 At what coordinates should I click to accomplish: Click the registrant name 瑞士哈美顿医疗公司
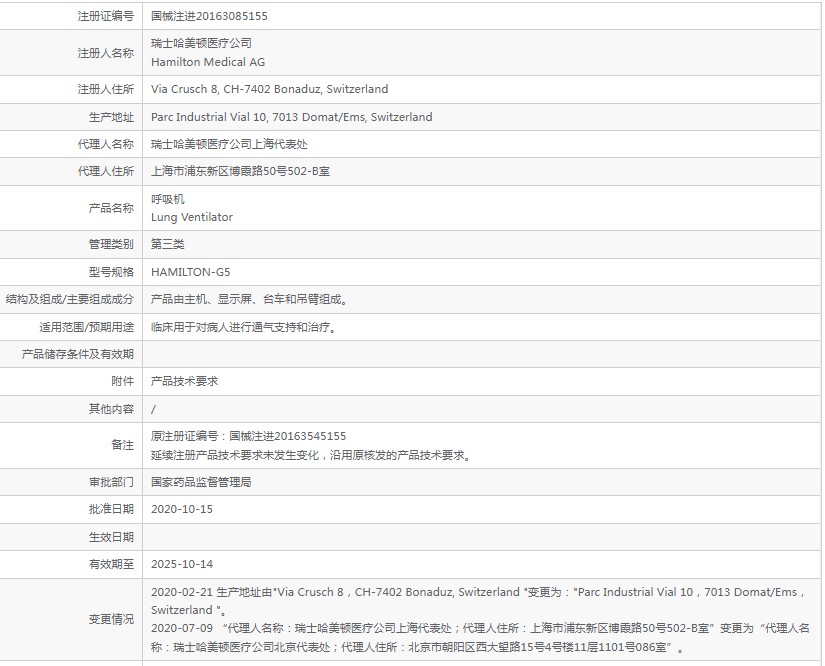pyautogui.click(x=201, y=43)
